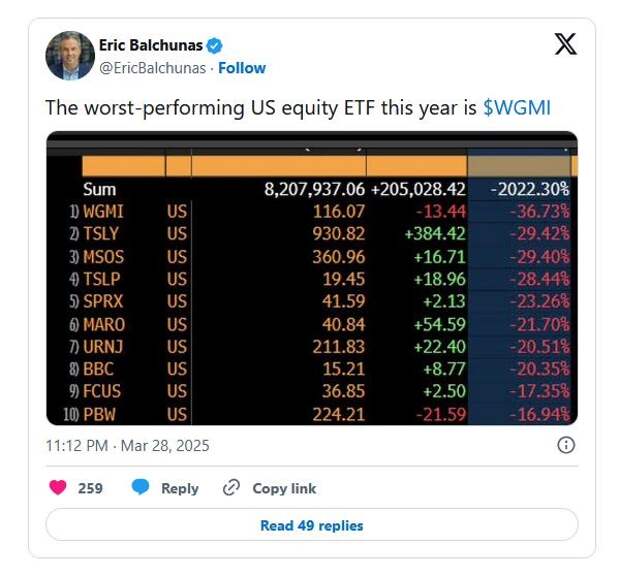The width and height of the screenshot is (620, 576).
Task: Open Eric Balchunas profile picture
Action: [69, 56]
